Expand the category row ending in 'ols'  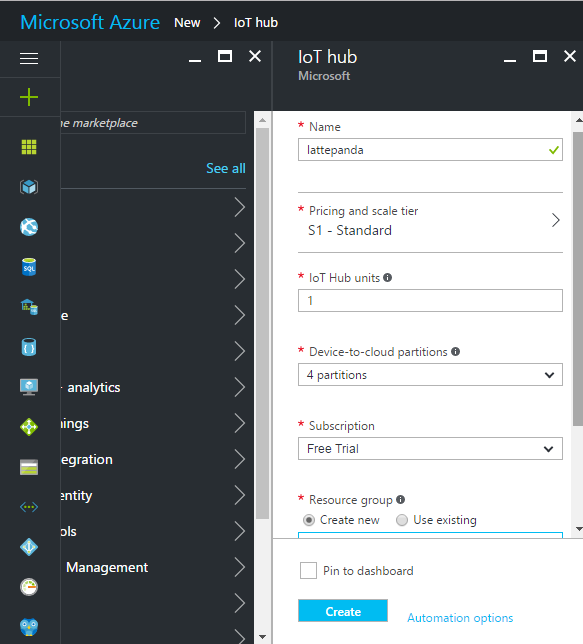153,531
